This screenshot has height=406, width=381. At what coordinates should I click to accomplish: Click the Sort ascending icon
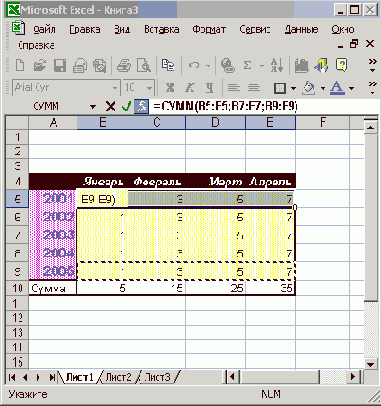click(x=277, y=65)
